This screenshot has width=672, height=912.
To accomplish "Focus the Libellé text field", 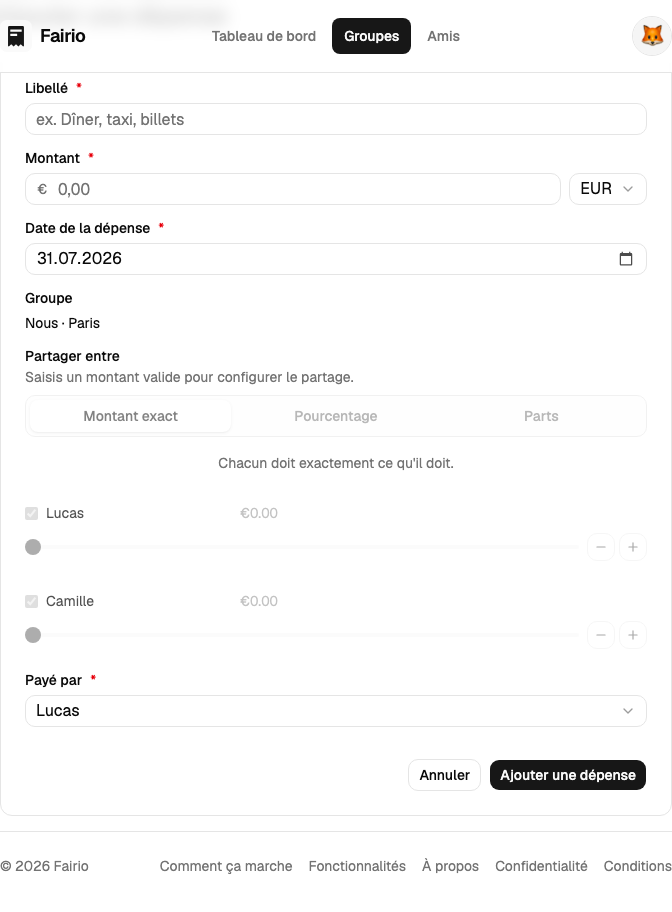I will click(336, 119).
